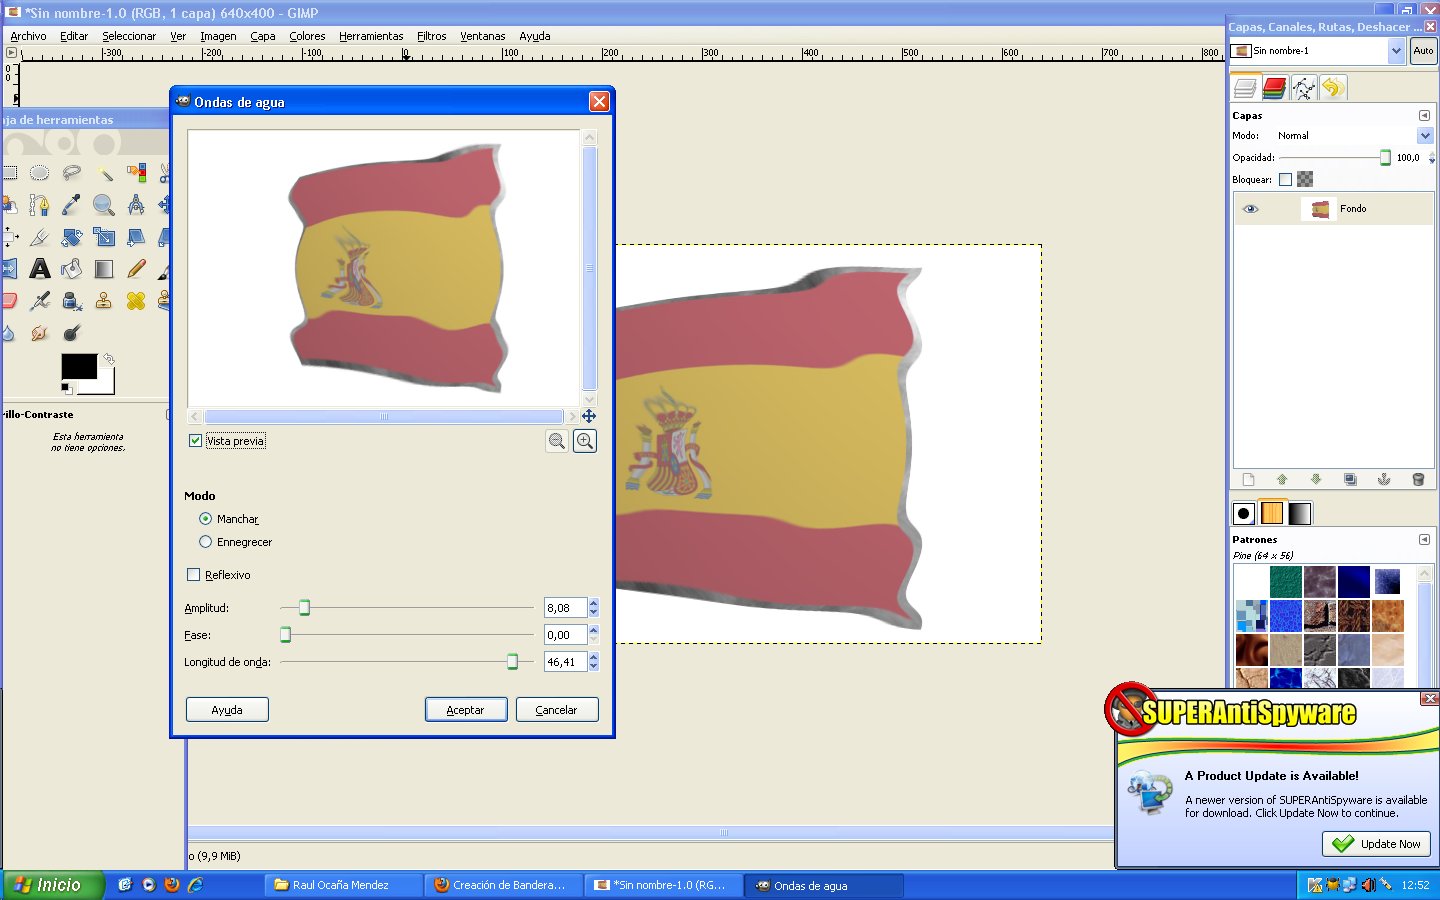Viewport: 1440px width, 900px height.
Task: Select the Ellipse Select tool in toolbox
Action: click(x=39, y=172)
